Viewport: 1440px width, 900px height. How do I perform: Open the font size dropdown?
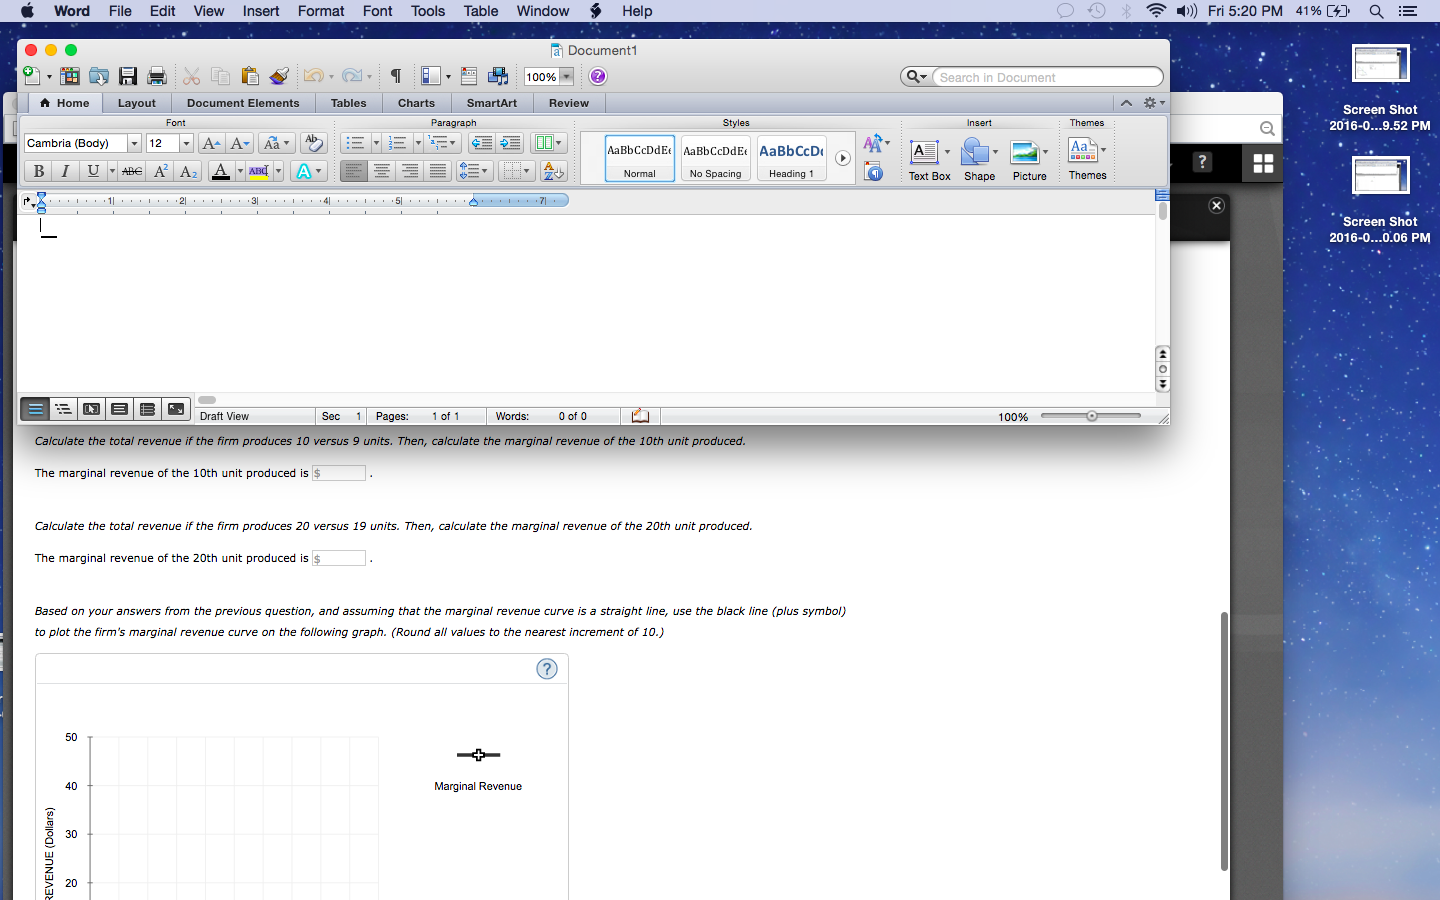point(185,143)
